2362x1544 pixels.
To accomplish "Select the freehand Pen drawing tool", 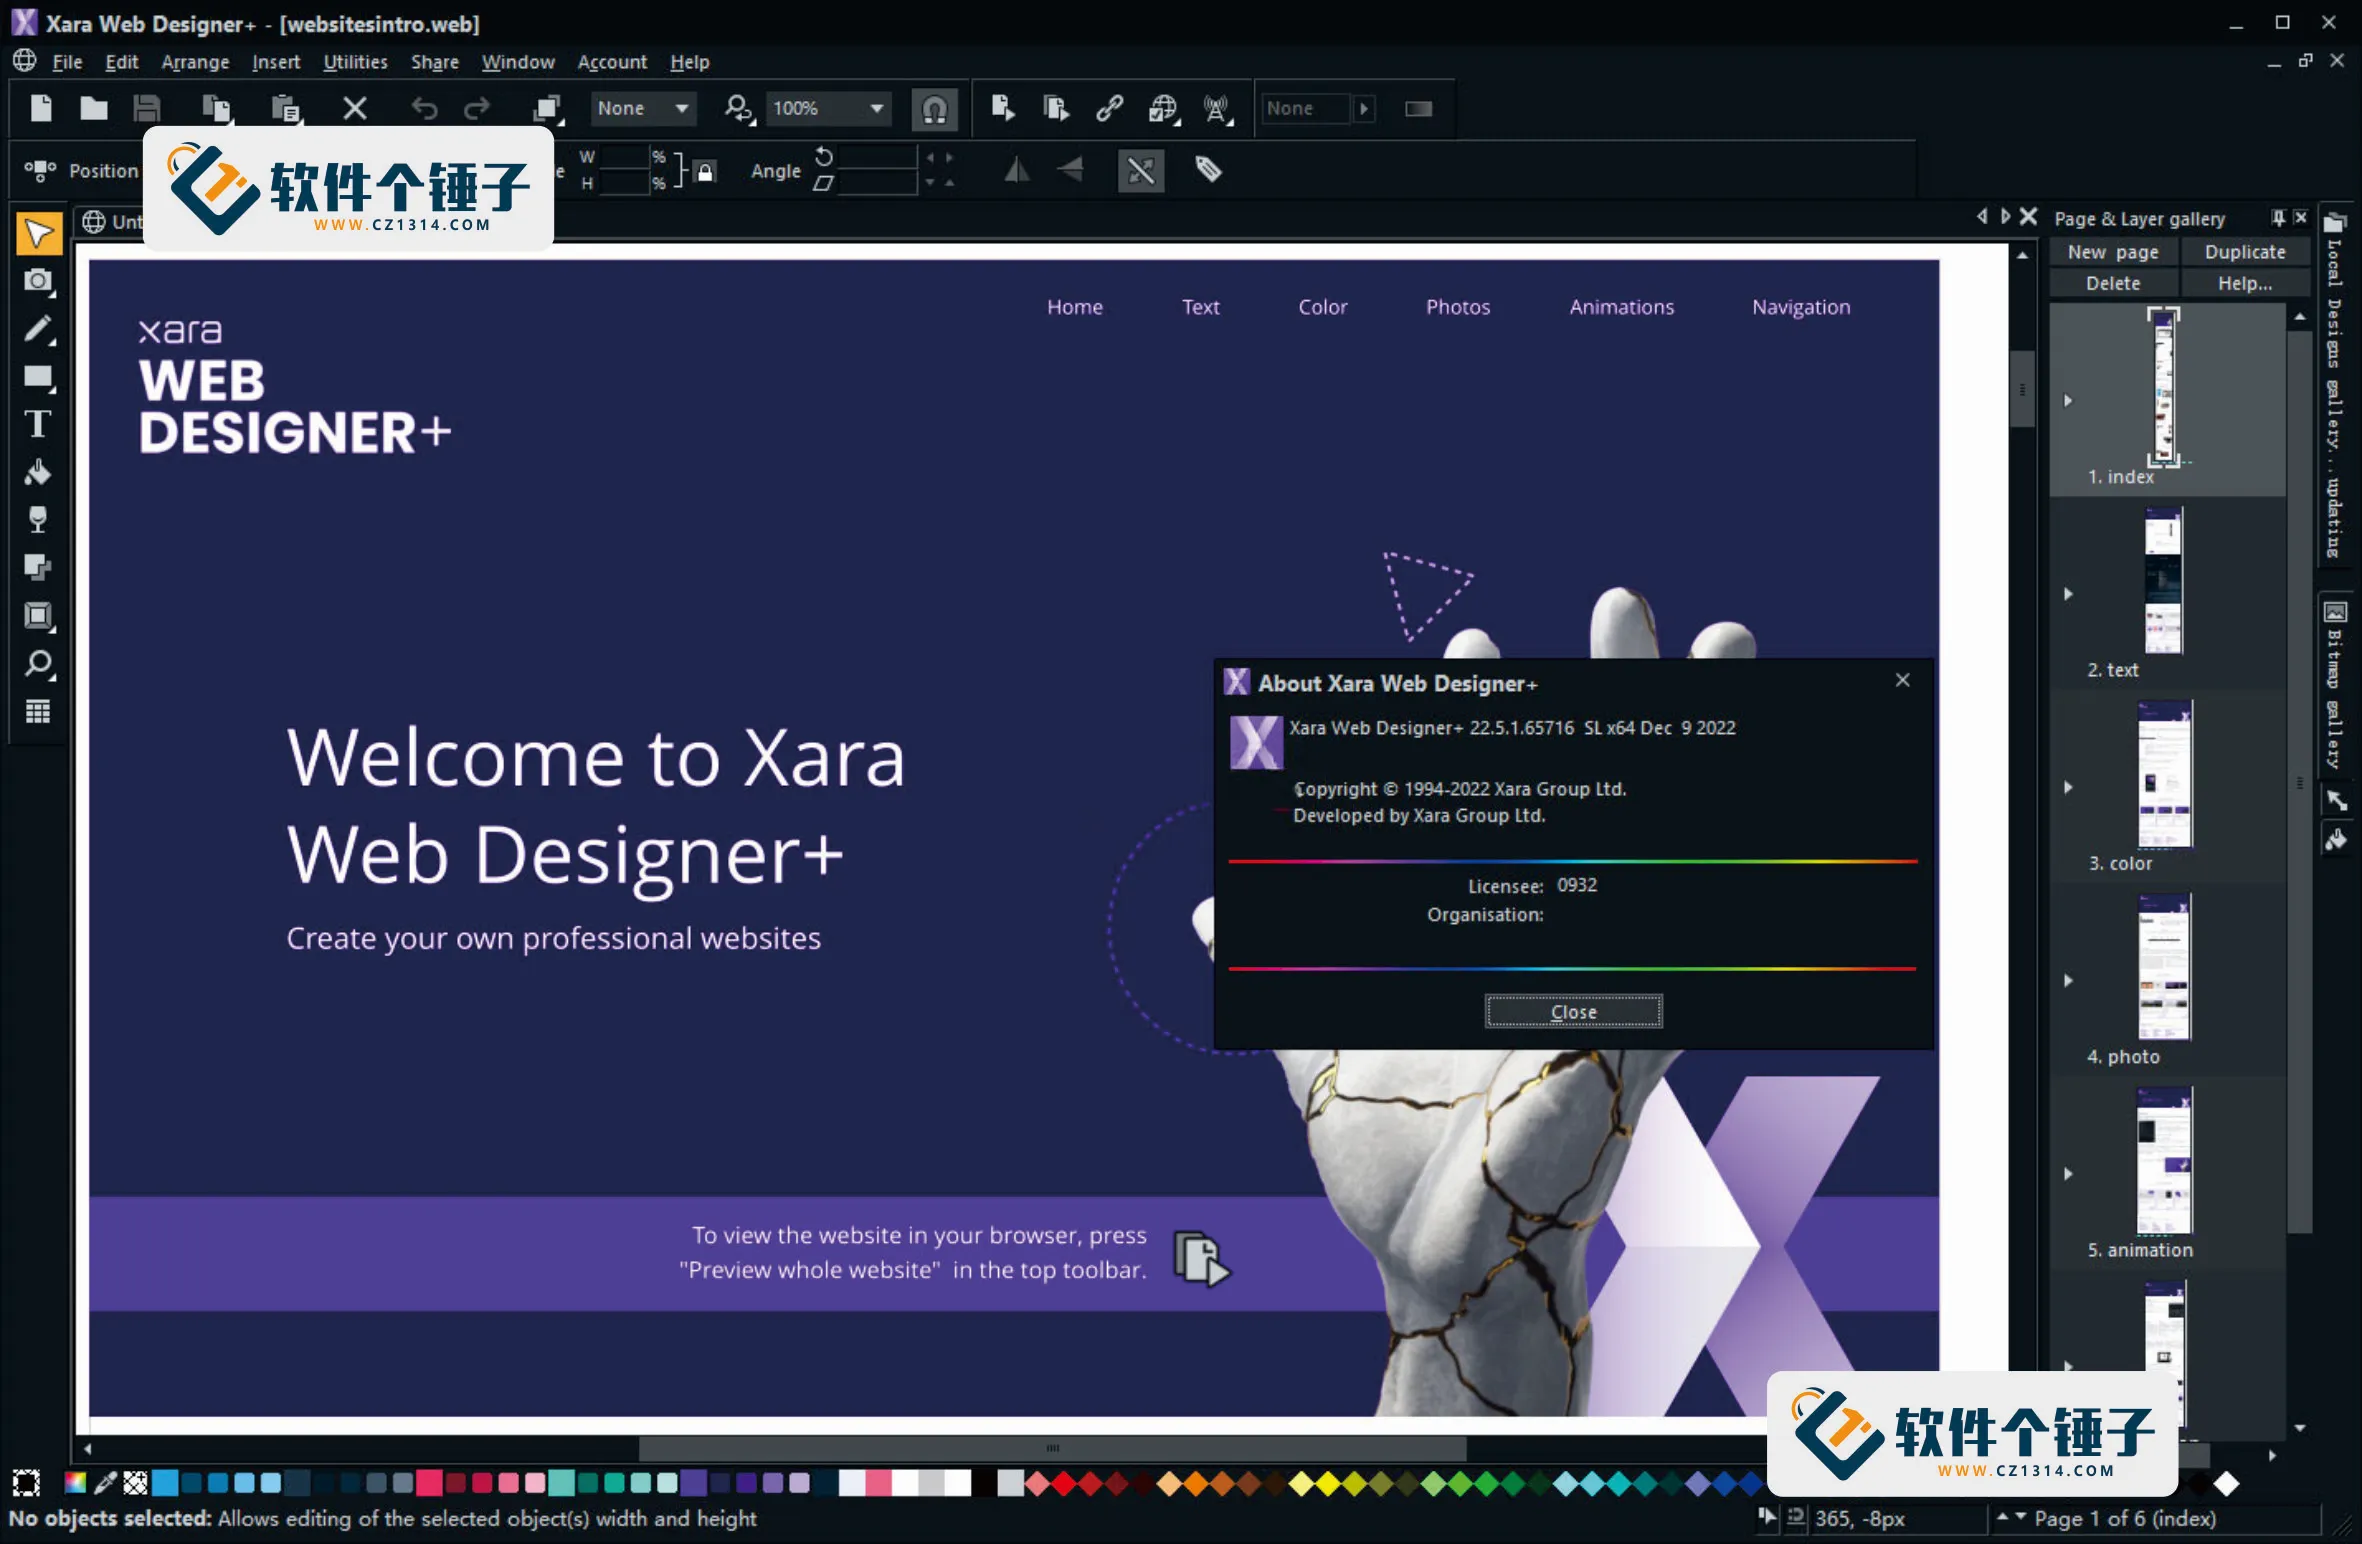I will tap(39, 329).
